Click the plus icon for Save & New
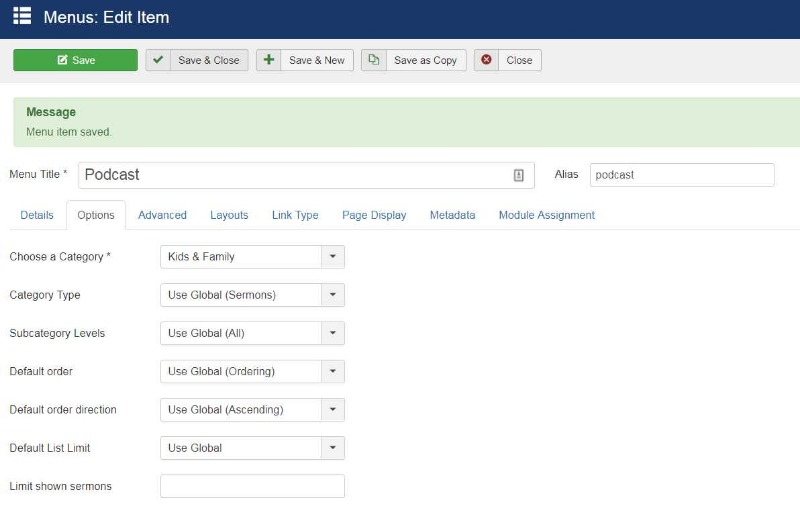The width and height of the screenshot is (800, 532). [x=268, y=60]
